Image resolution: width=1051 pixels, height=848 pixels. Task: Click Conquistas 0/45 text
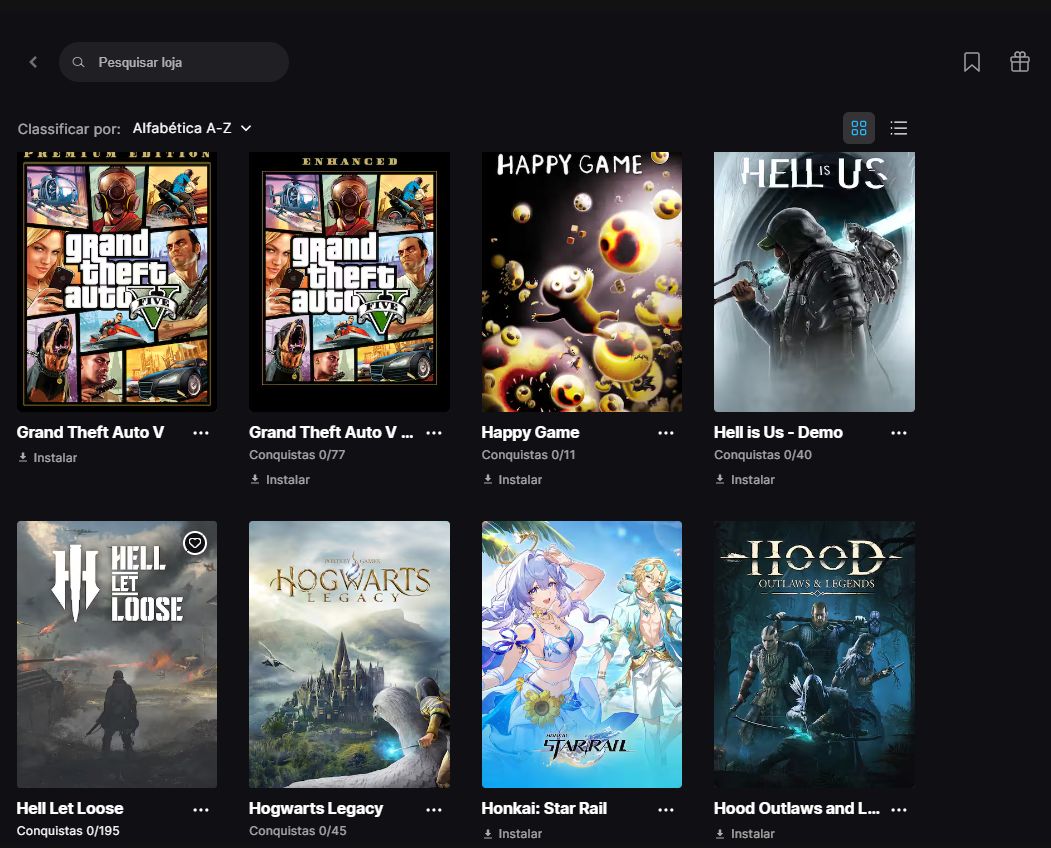[298, 831]
